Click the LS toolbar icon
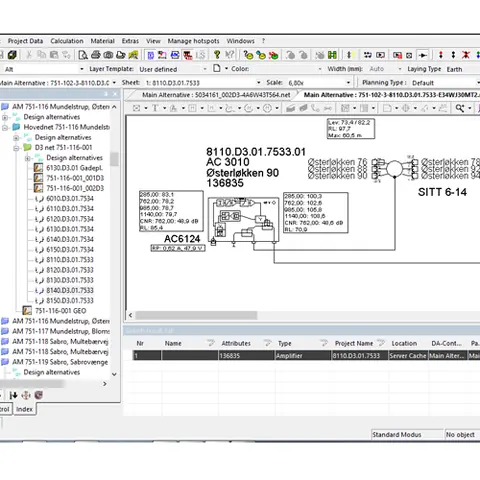Screen dimensions: 480x480 (x=200, y=55)
